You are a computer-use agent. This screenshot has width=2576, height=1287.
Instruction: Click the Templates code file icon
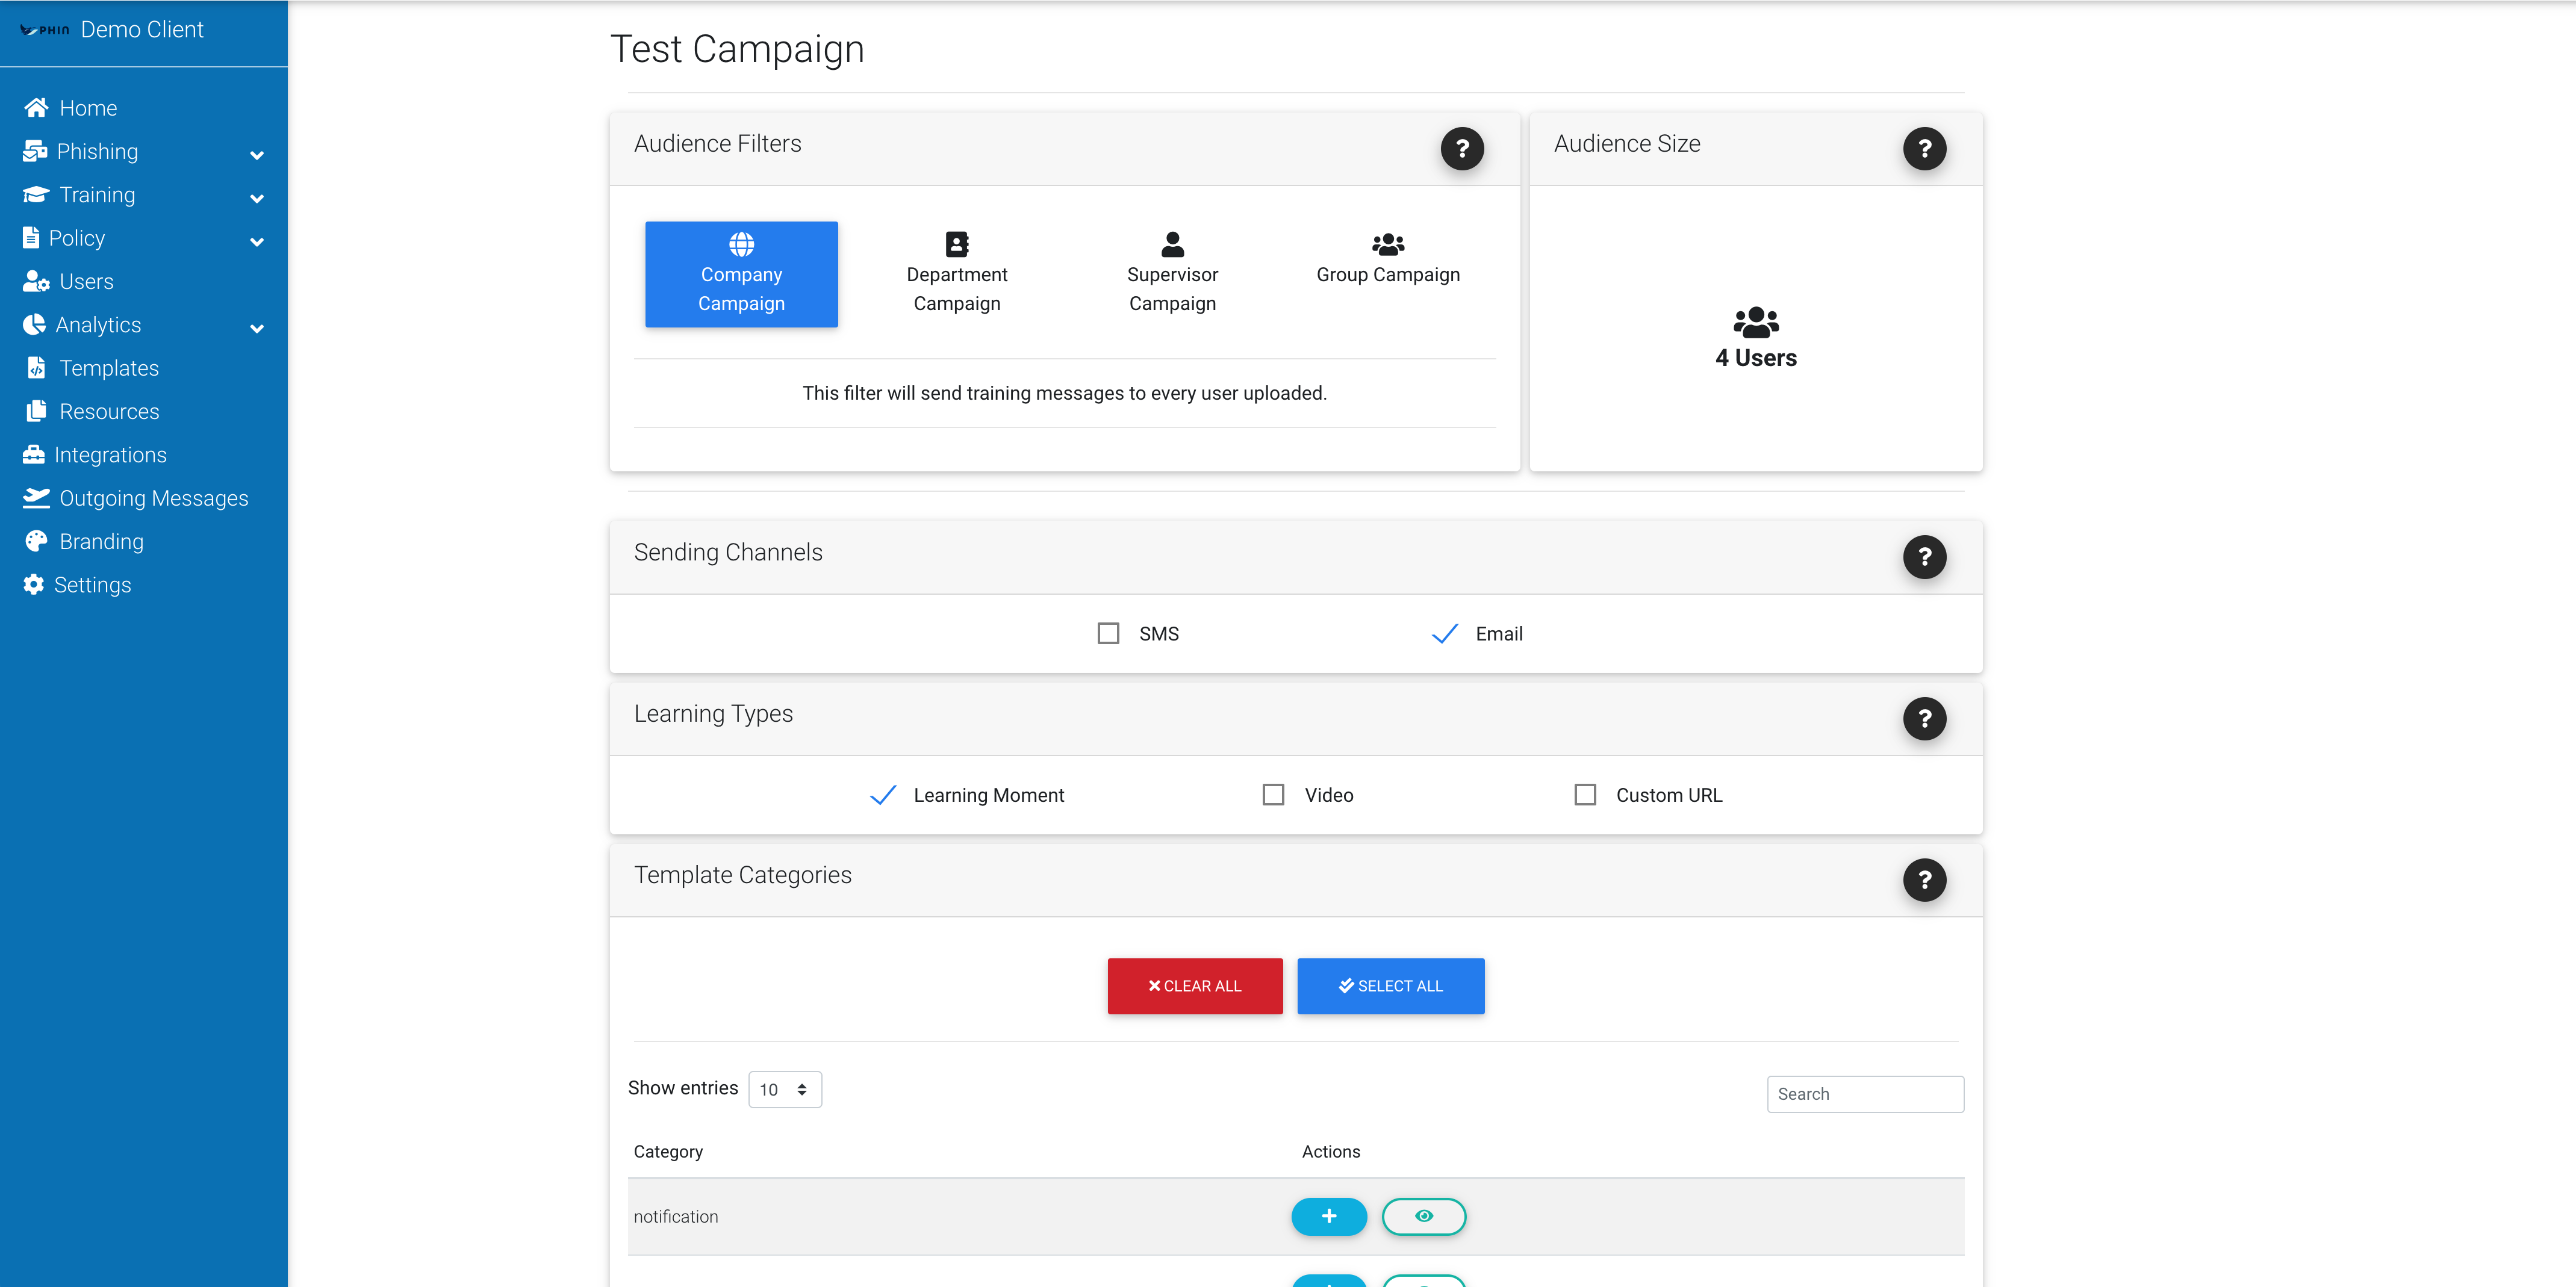(36, 368)
